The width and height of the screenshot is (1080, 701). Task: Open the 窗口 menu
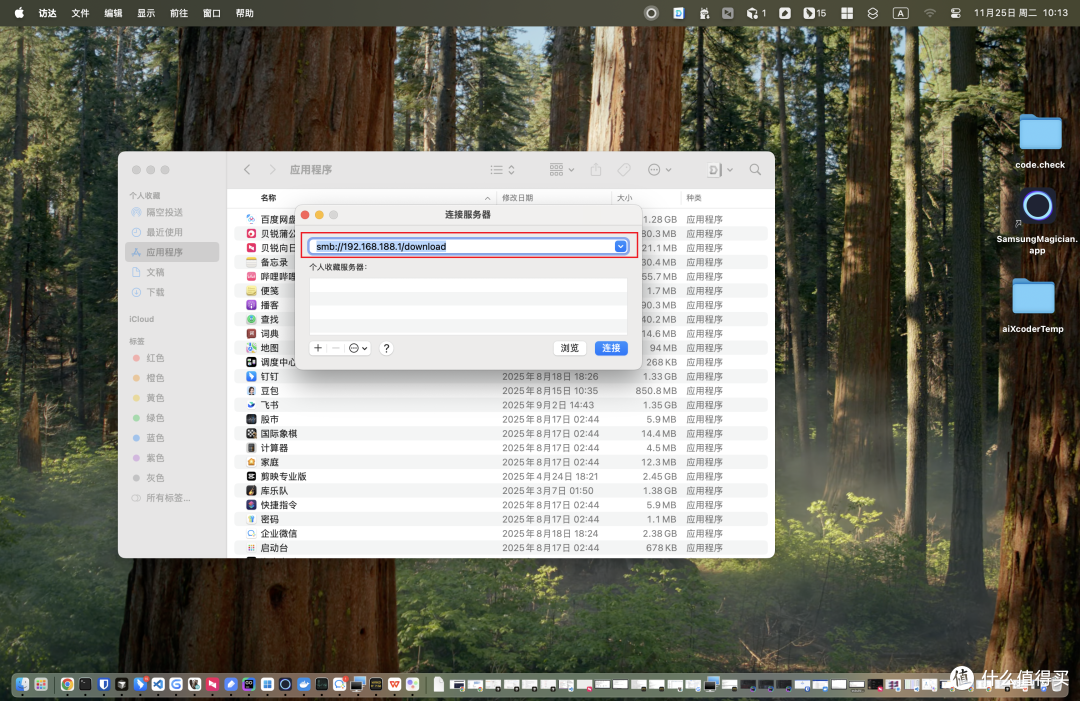tap(211, 13)
